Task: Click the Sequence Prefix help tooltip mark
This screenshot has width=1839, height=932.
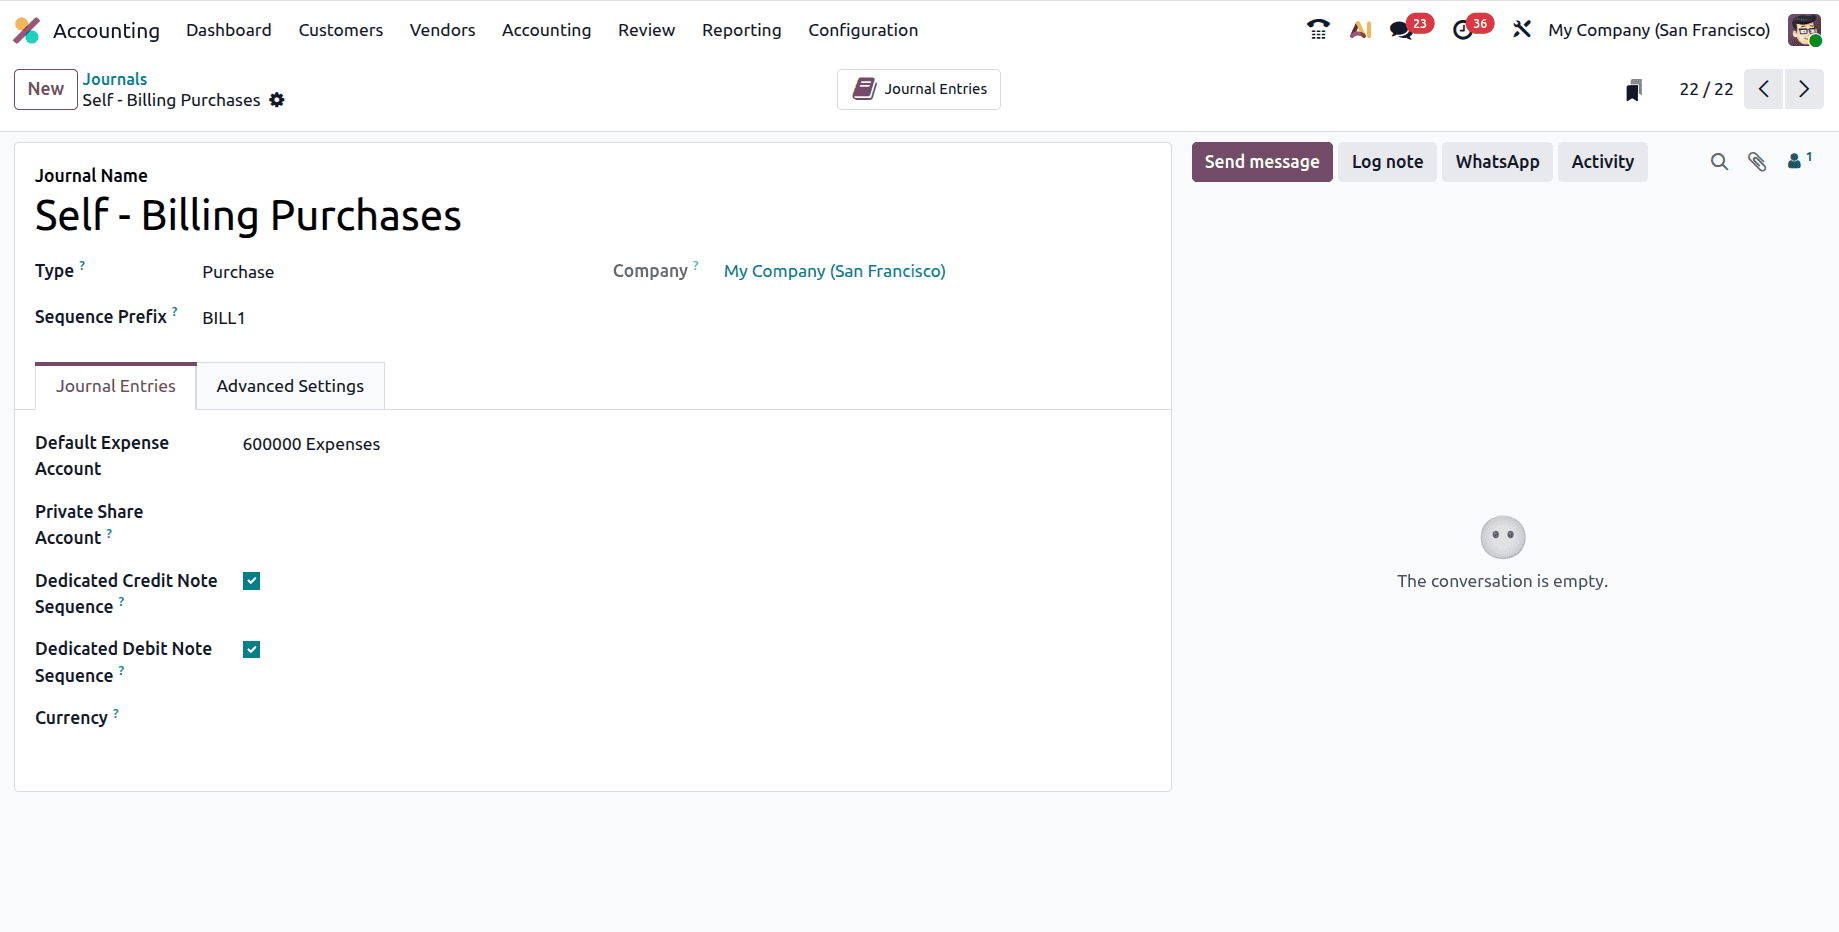Action: (175, 311)
